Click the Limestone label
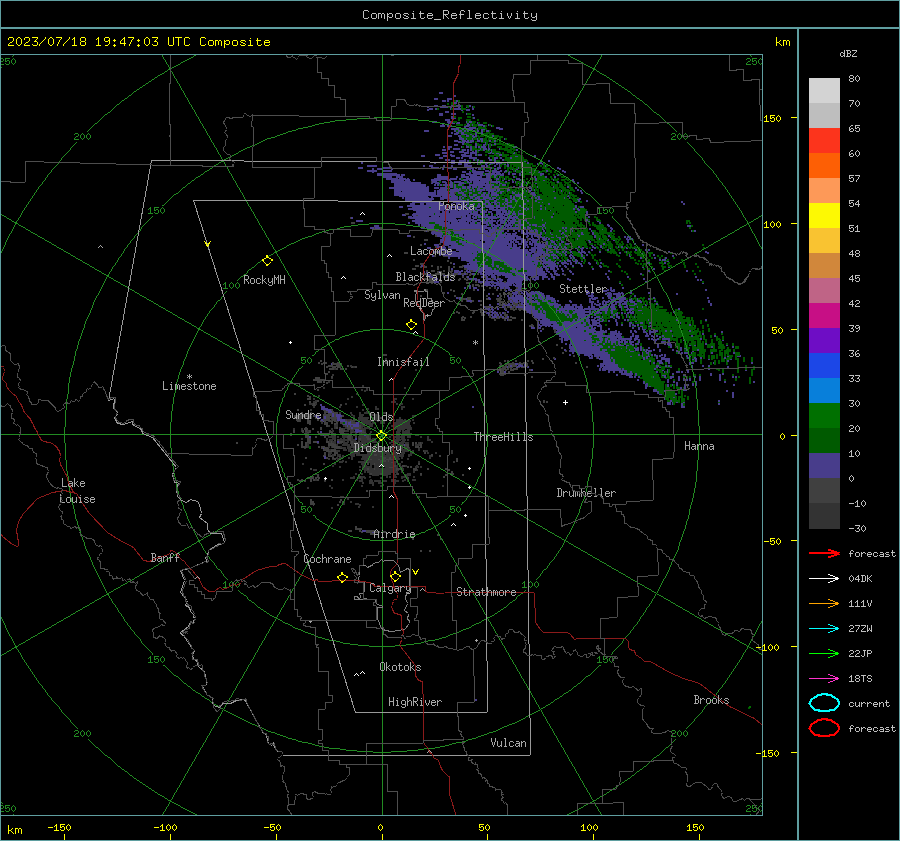Screen dimensions: 900x841 coord(189,386)
